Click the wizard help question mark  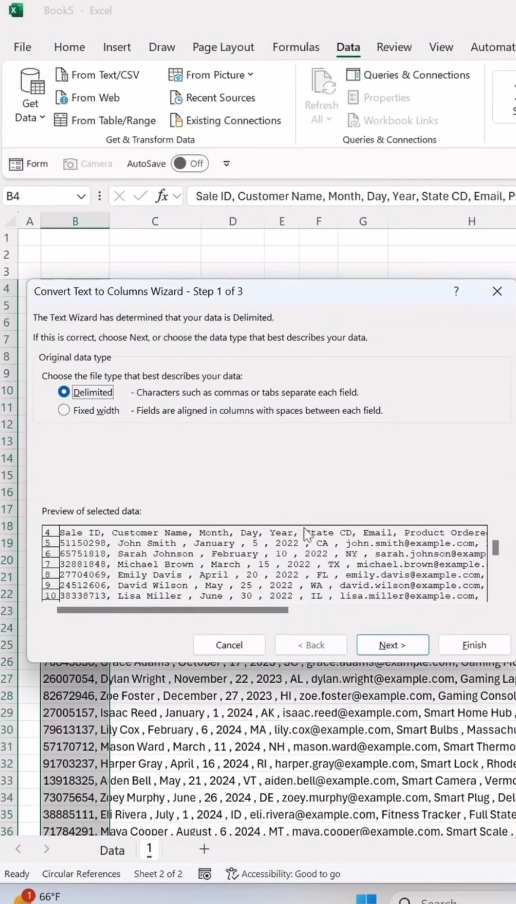tap(456, 291)
